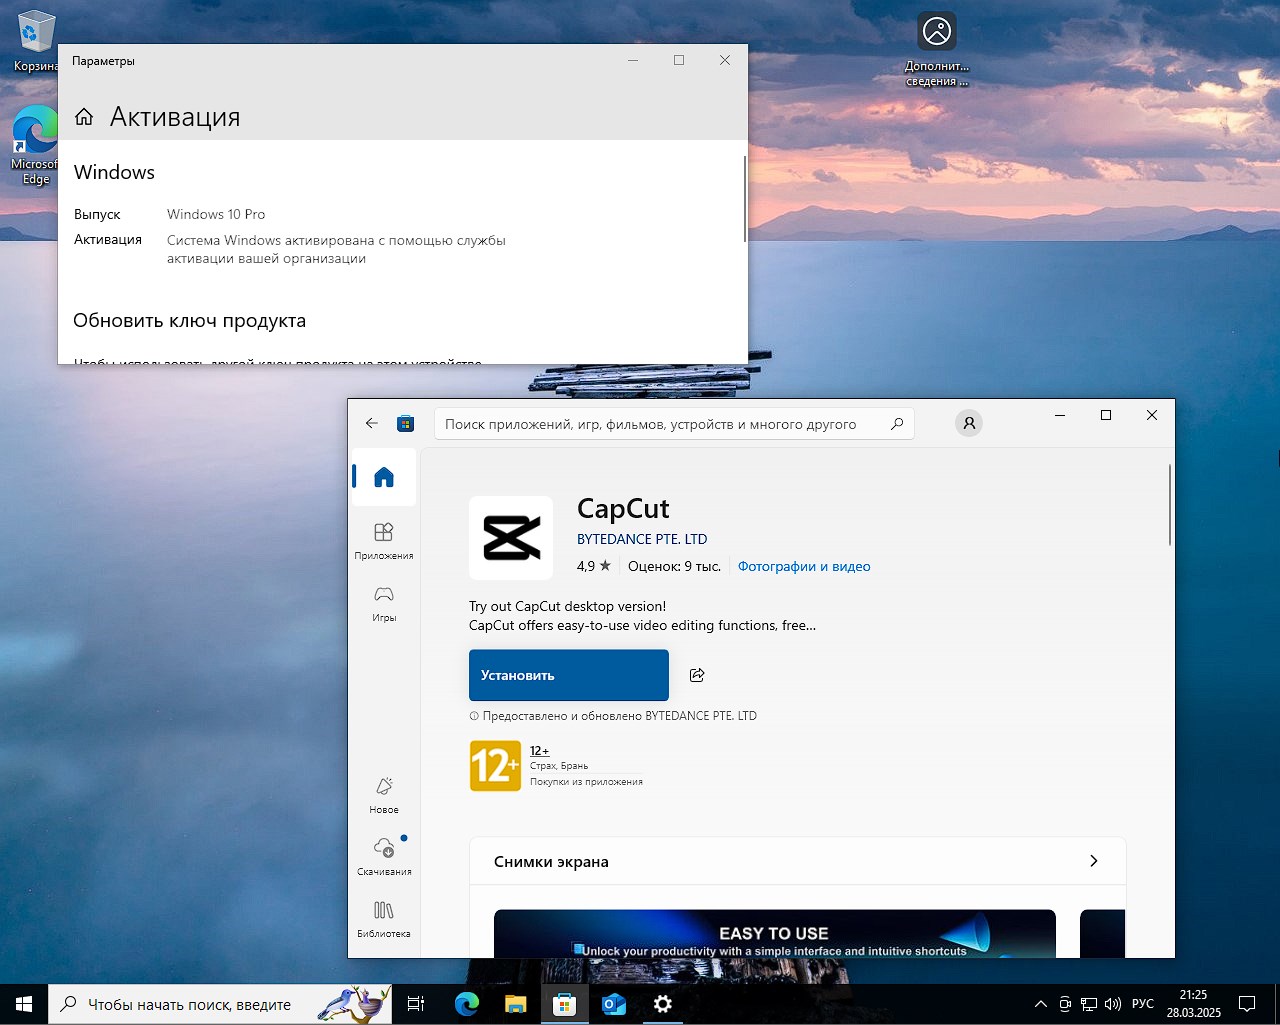Minimize the Microsoft Store window
The width and height of the screenshot is (1280, 1025).
coord(1060,415)
